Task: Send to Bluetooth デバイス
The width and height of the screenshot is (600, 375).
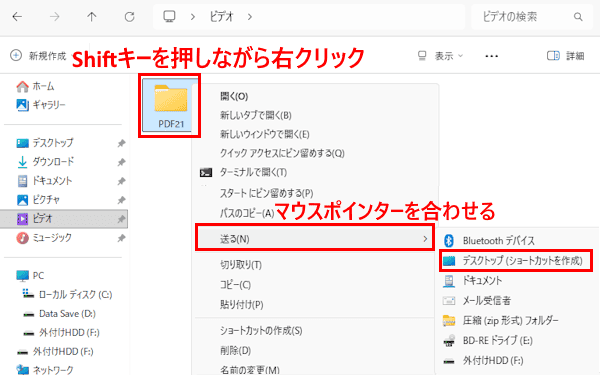Action: pos(498,241)
